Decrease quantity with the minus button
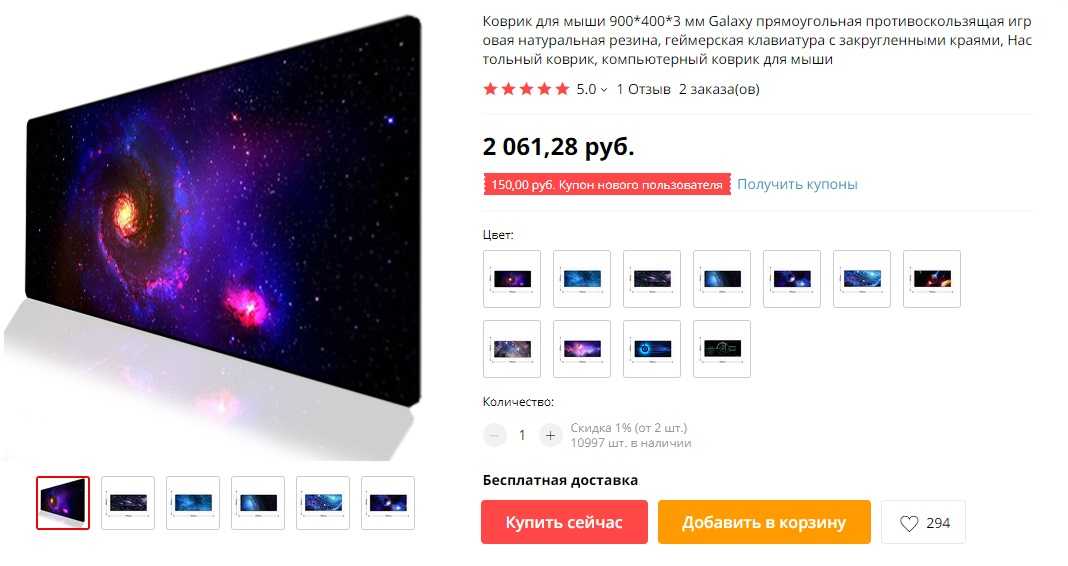Screen dimensions: 1068x566 [x=494, y=435]
